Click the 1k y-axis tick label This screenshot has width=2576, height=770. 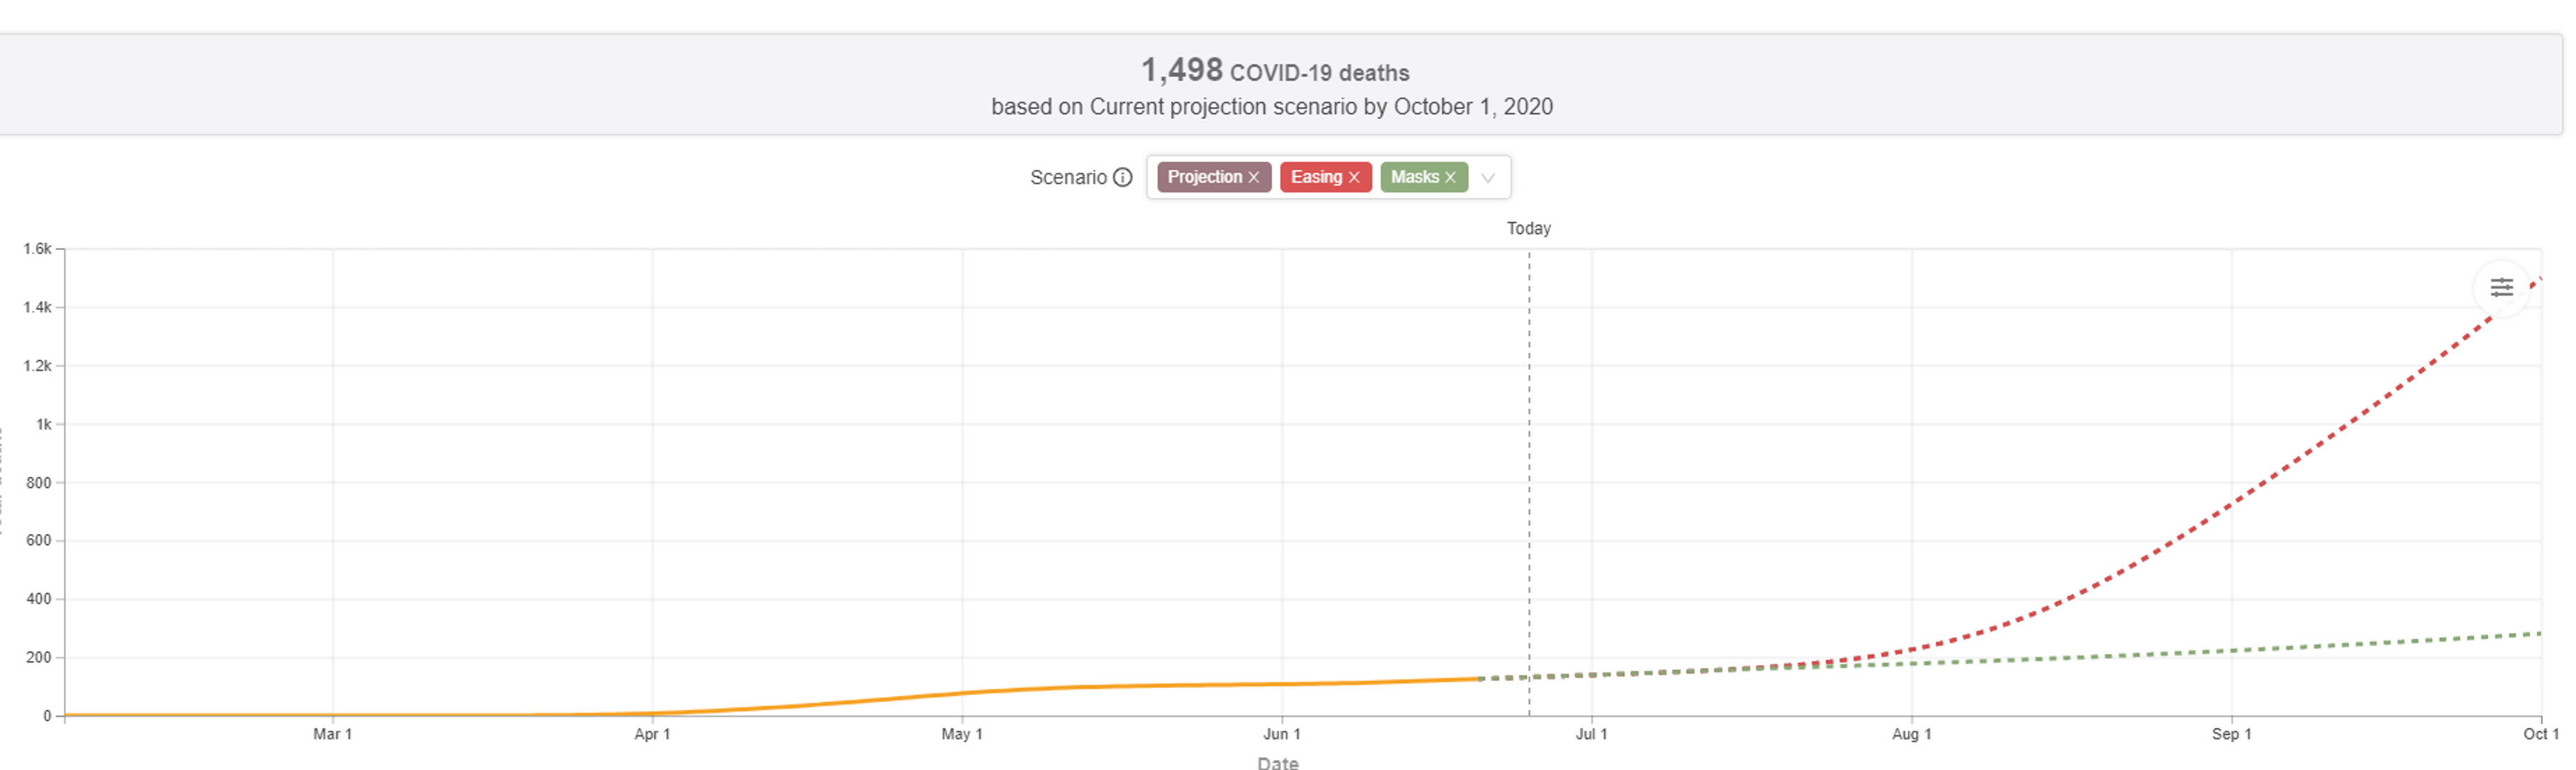pyautogui.click(x=44, y=425)
